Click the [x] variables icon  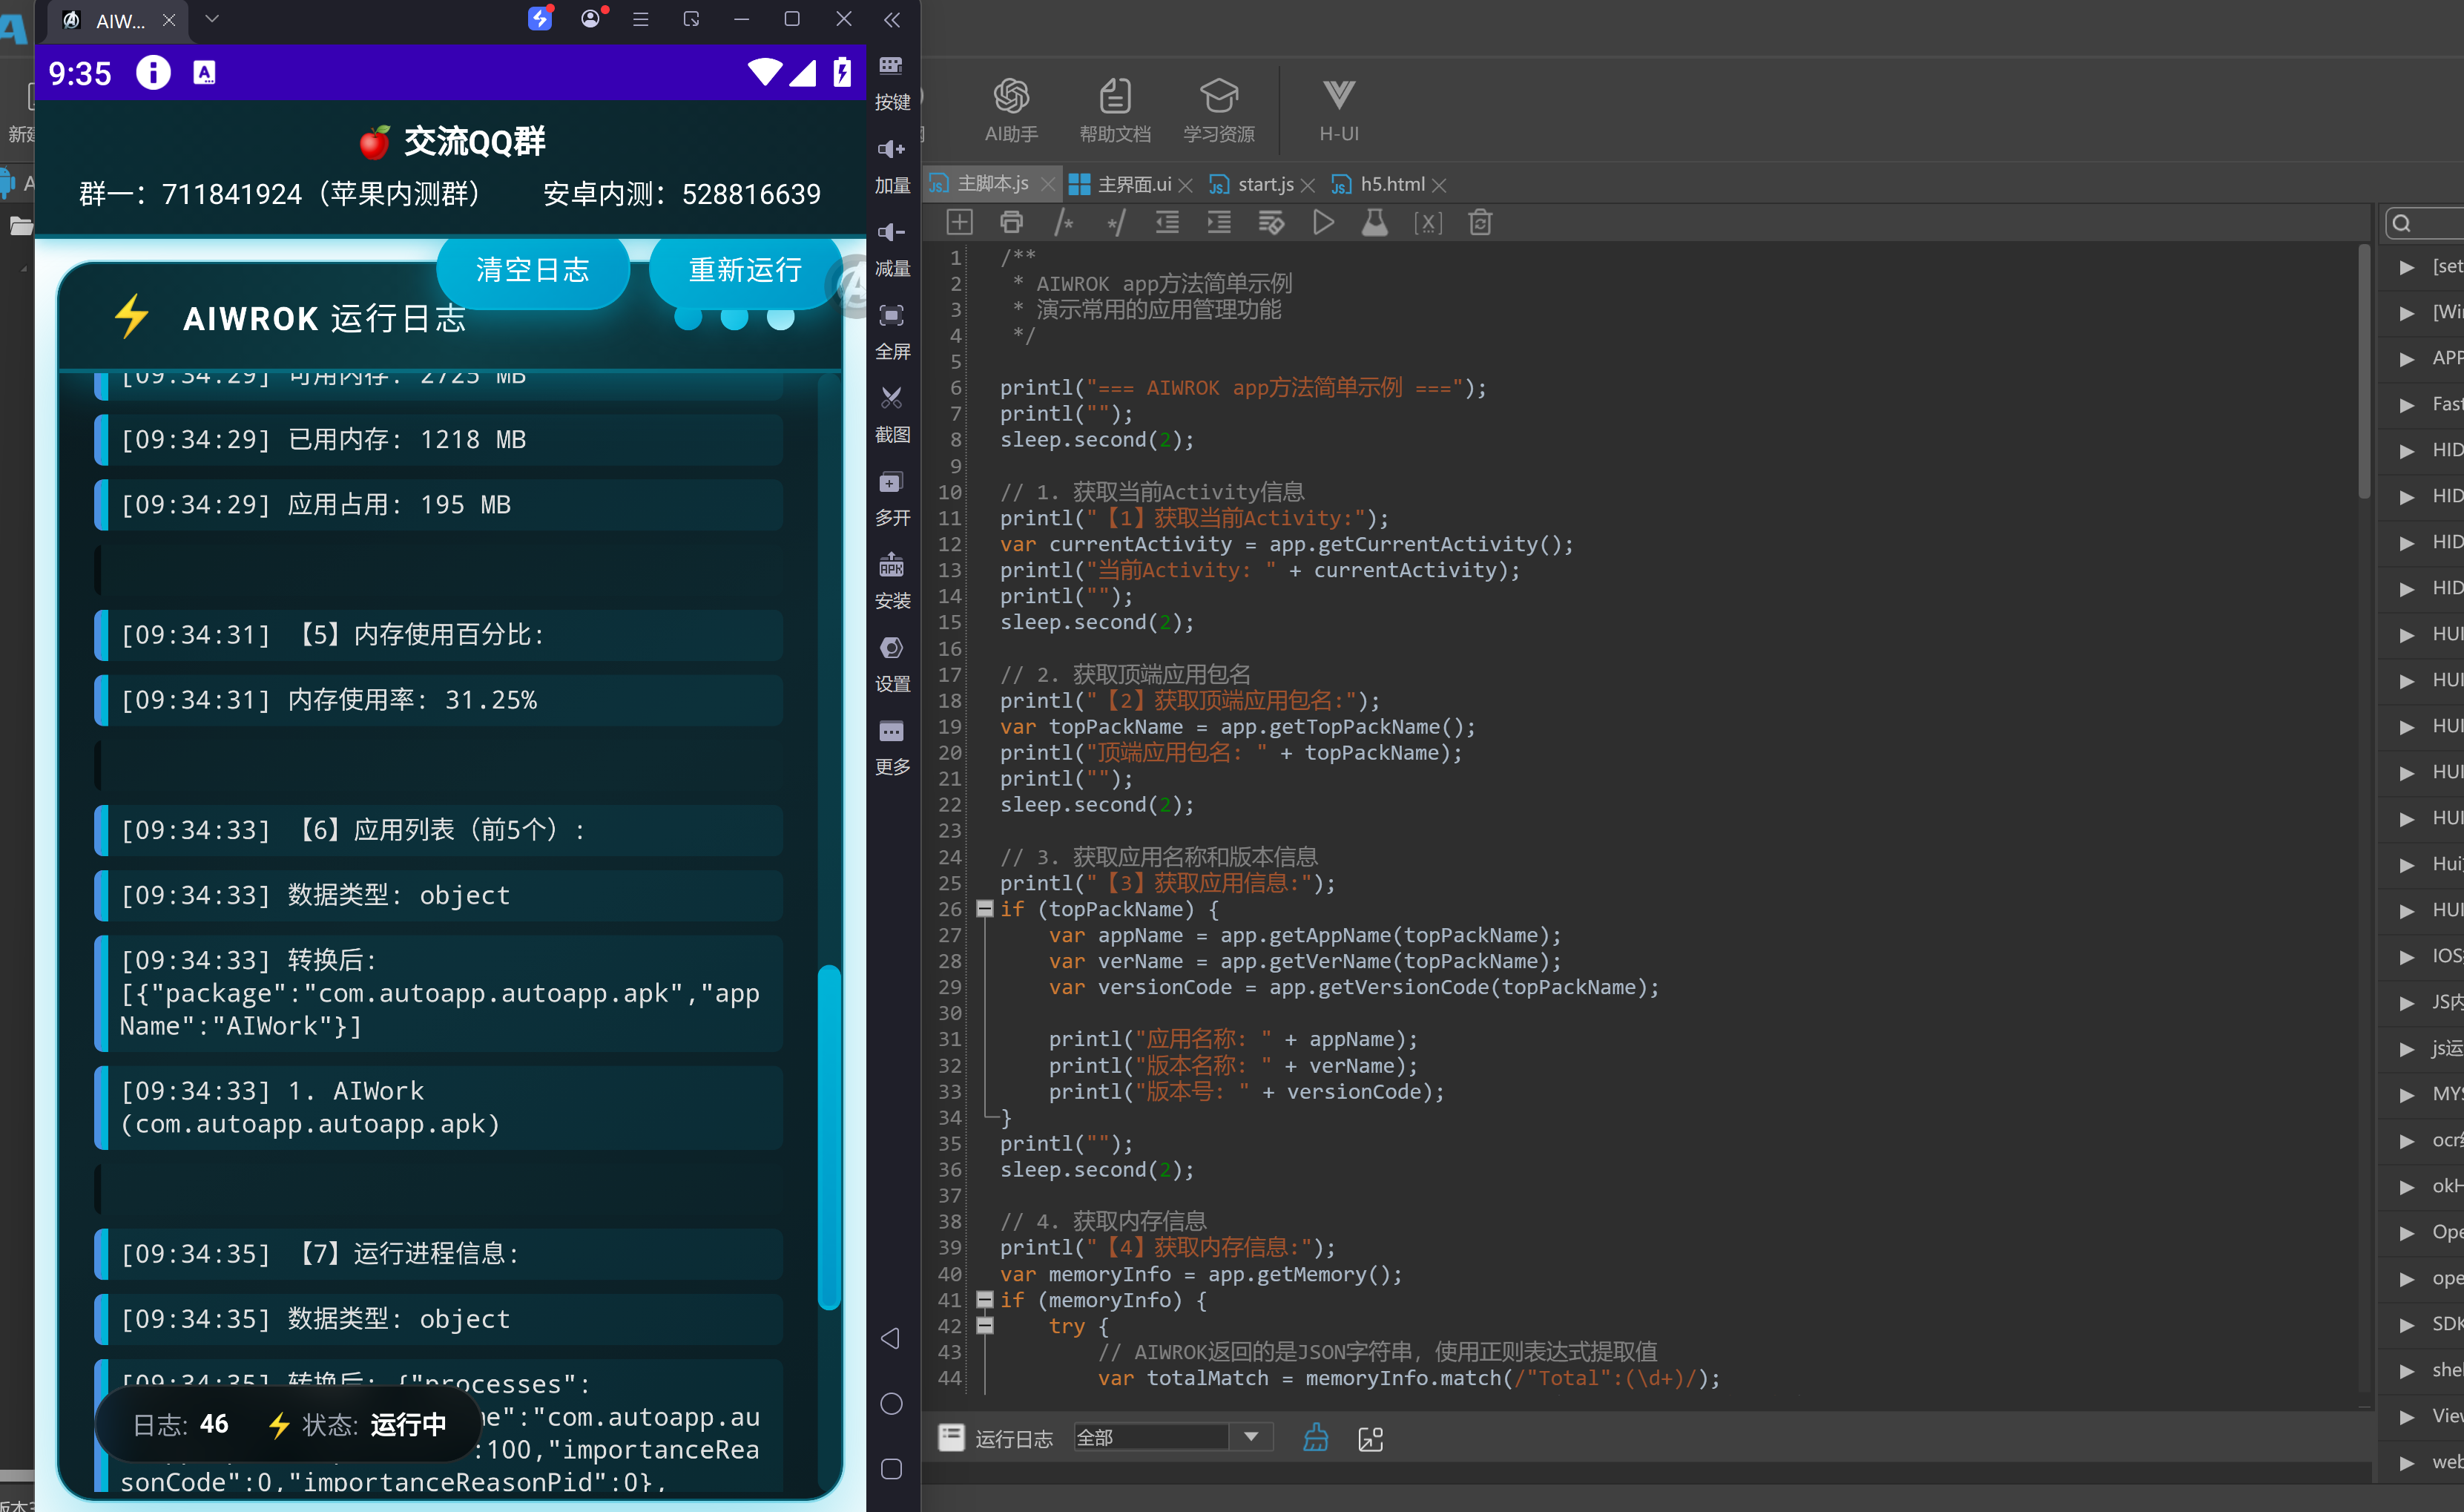pyautogui.click(x=1428, y=222)
